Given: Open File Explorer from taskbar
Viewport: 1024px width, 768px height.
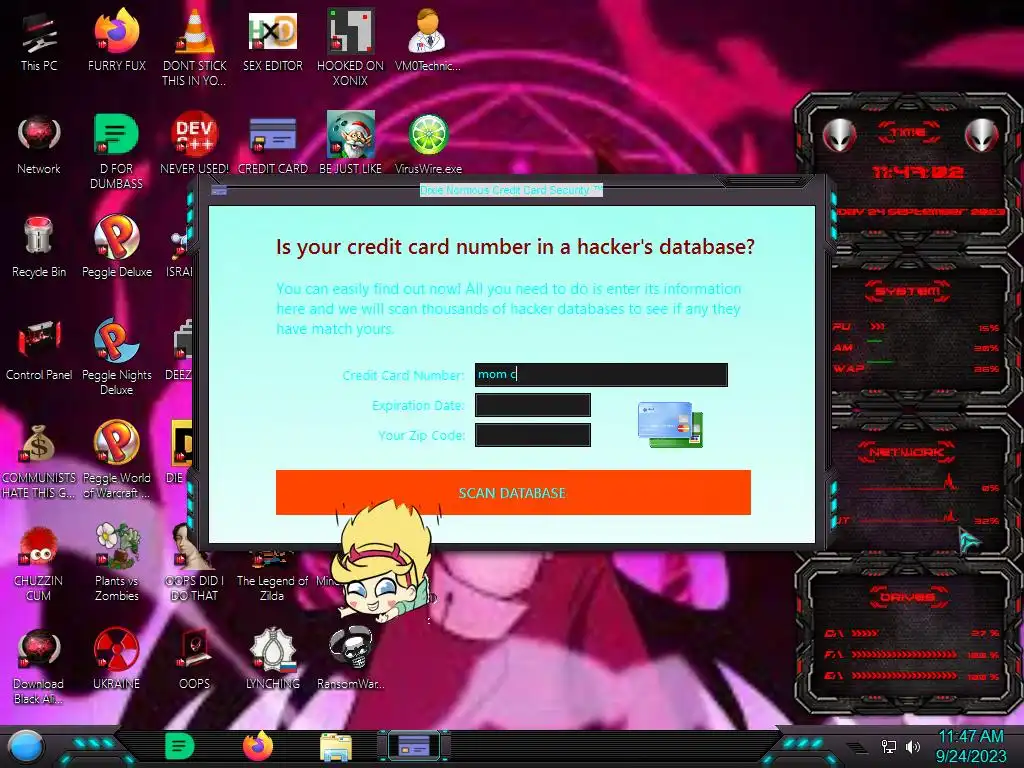Looking at the screenshot, I should pyautogui.click(x=336, y=747).
